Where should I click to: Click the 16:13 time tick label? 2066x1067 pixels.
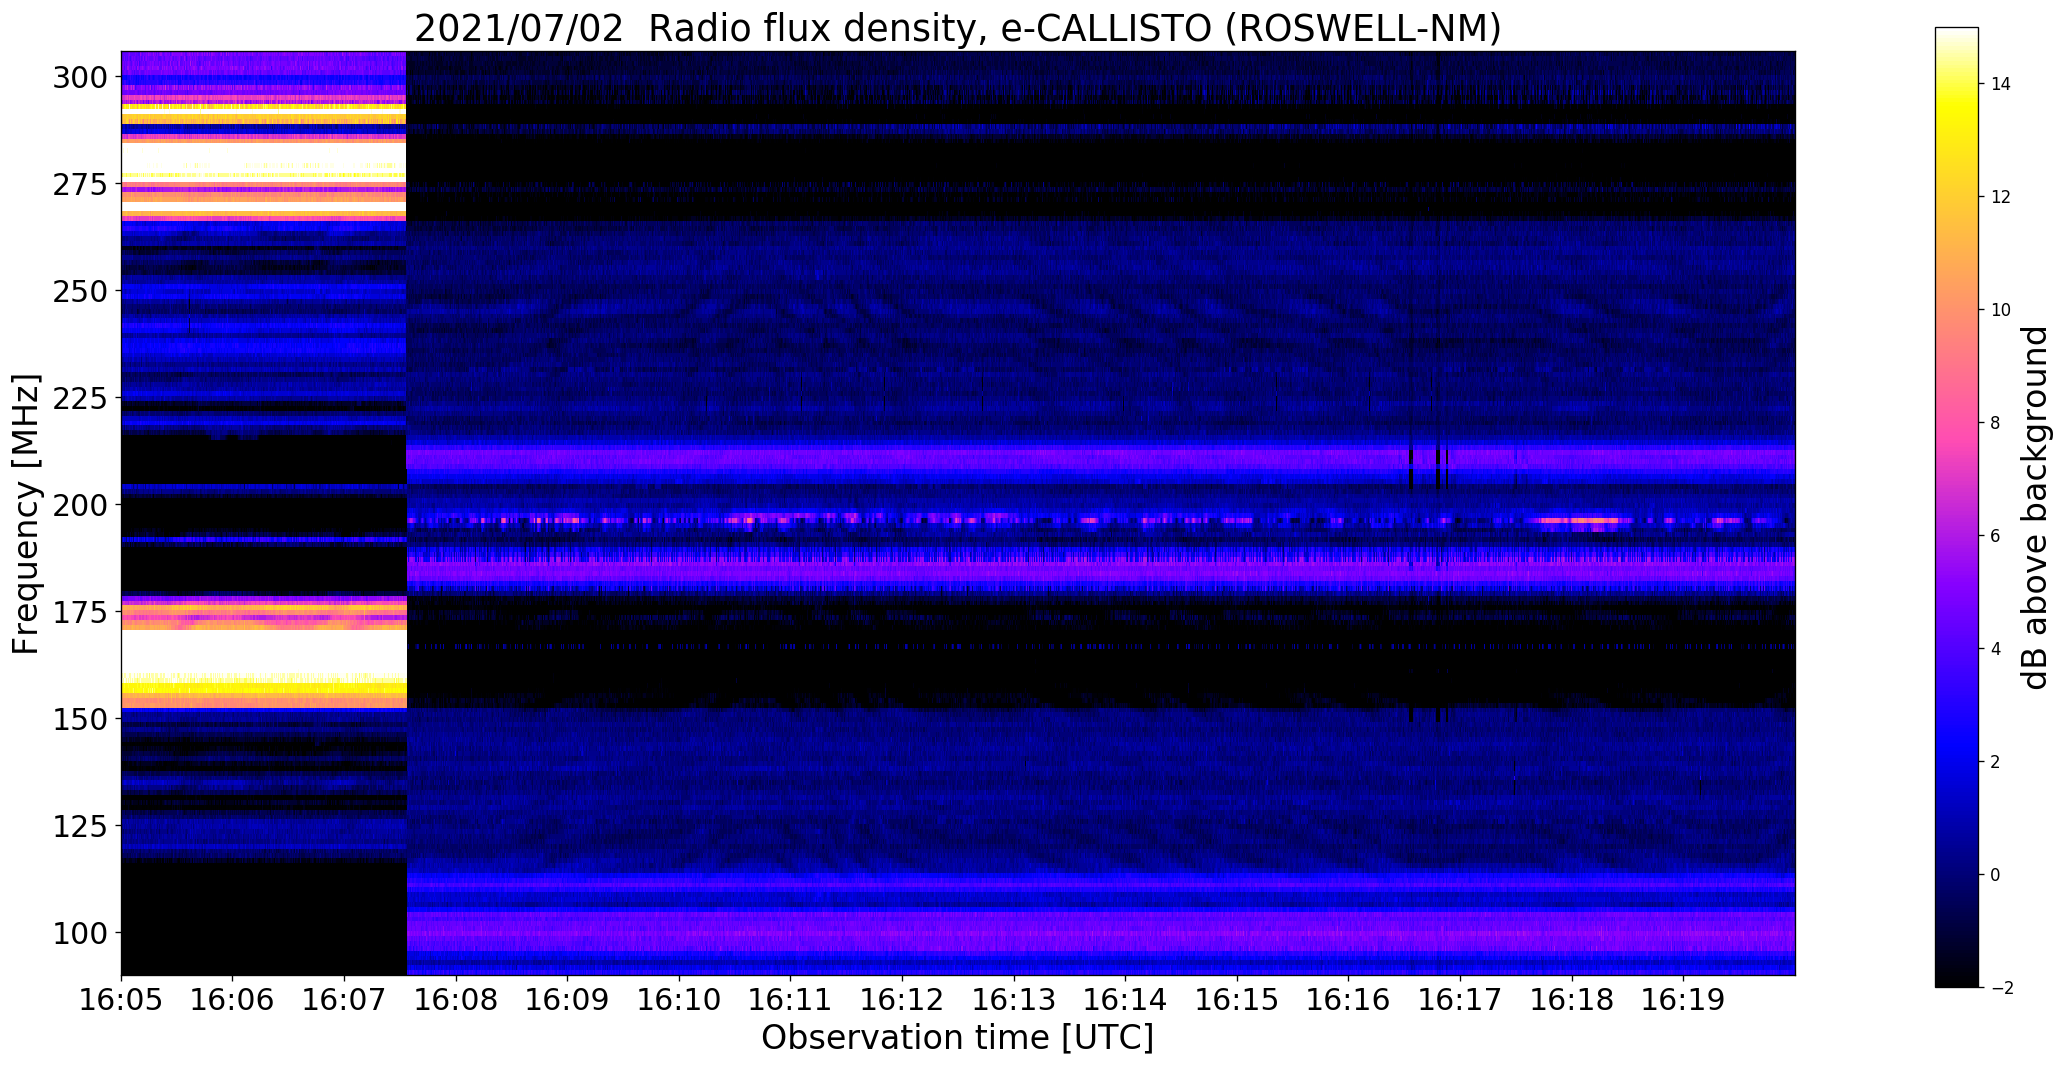click(x=1014, y=998)
